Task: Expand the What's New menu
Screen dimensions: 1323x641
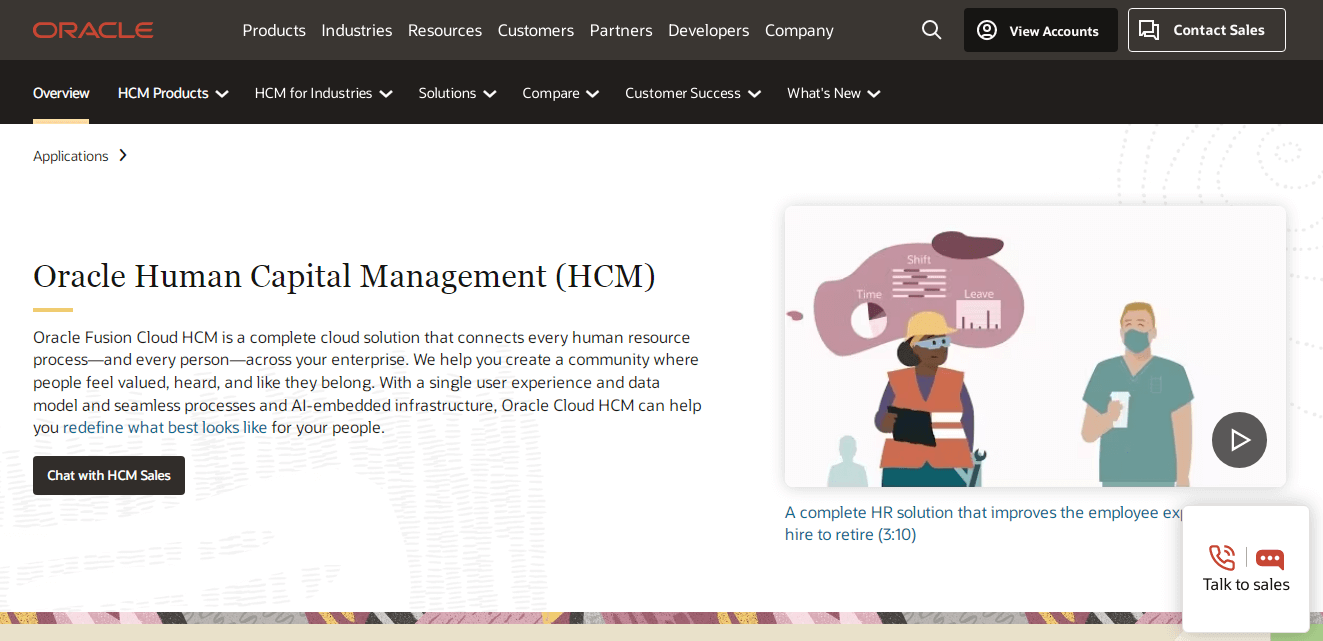Action: point(833,92)
